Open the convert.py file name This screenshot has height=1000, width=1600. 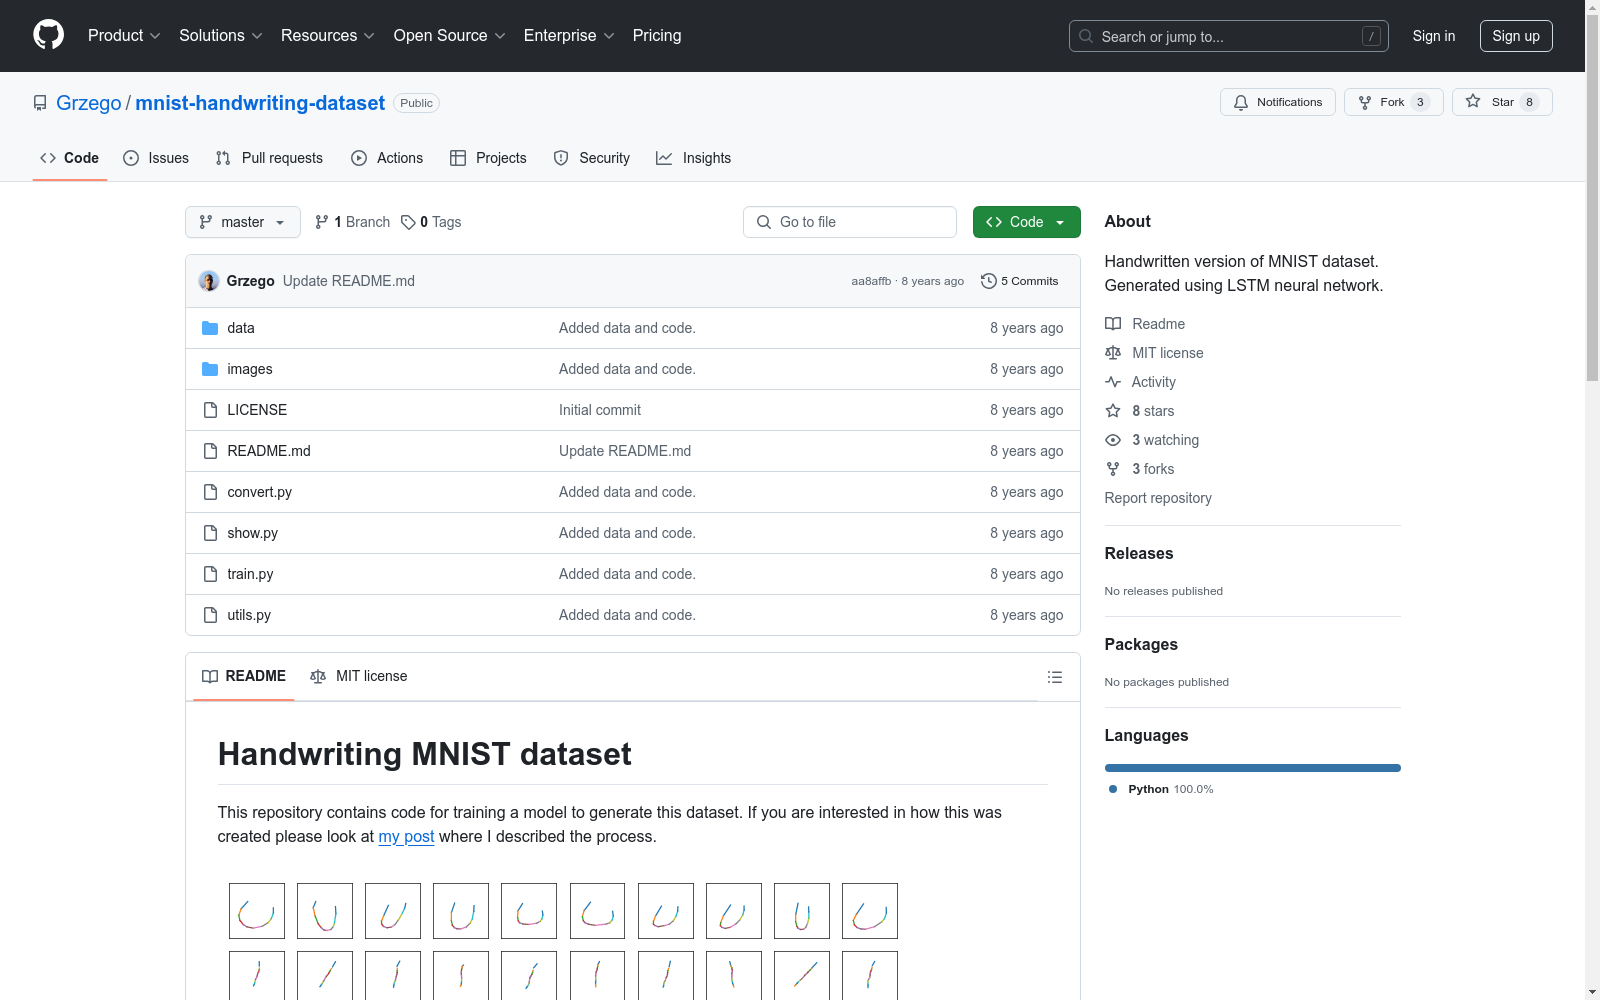point(260,492)
